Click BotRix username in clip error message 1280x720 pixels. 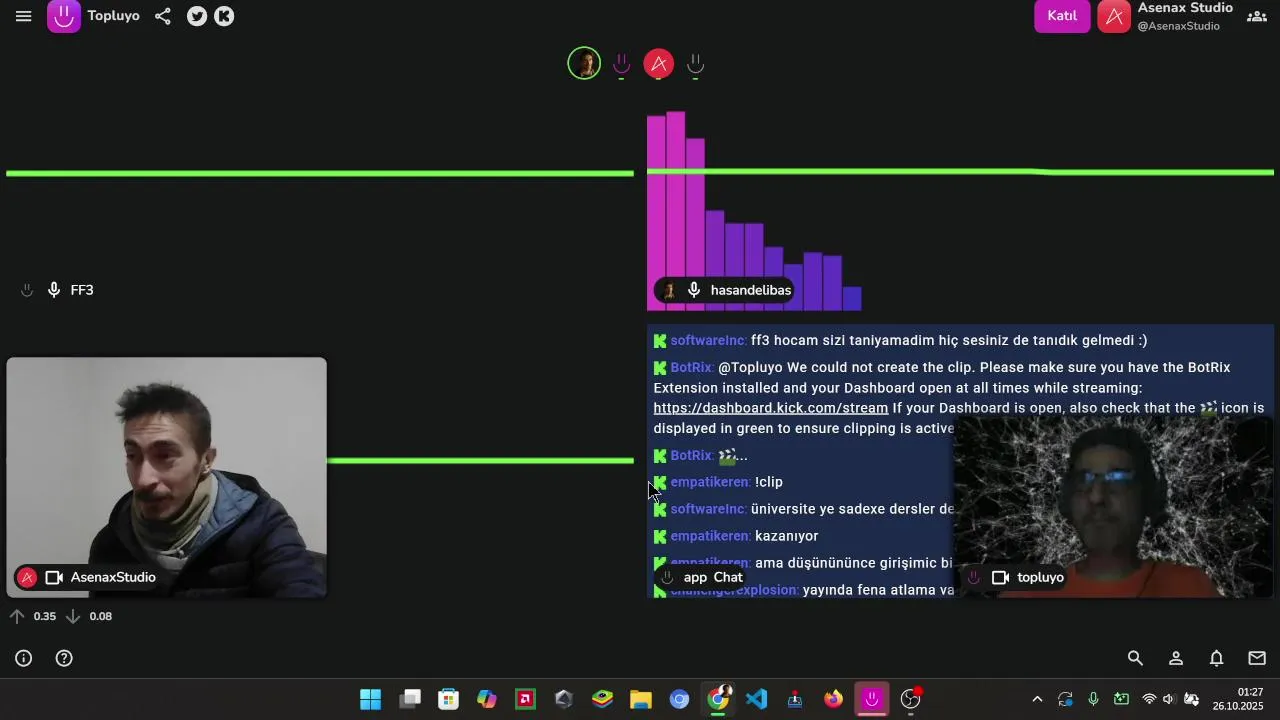tap(692, 367)
